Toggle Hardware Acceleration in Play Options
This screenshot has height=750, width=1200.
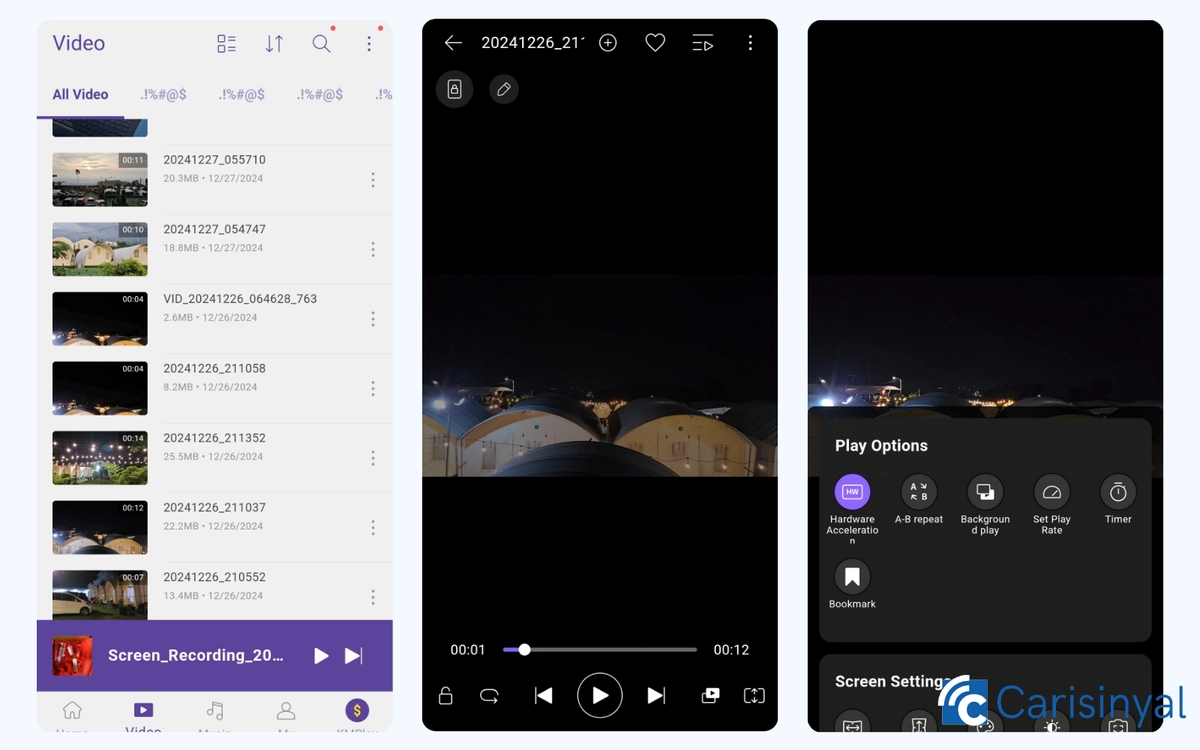click(852, 509)
